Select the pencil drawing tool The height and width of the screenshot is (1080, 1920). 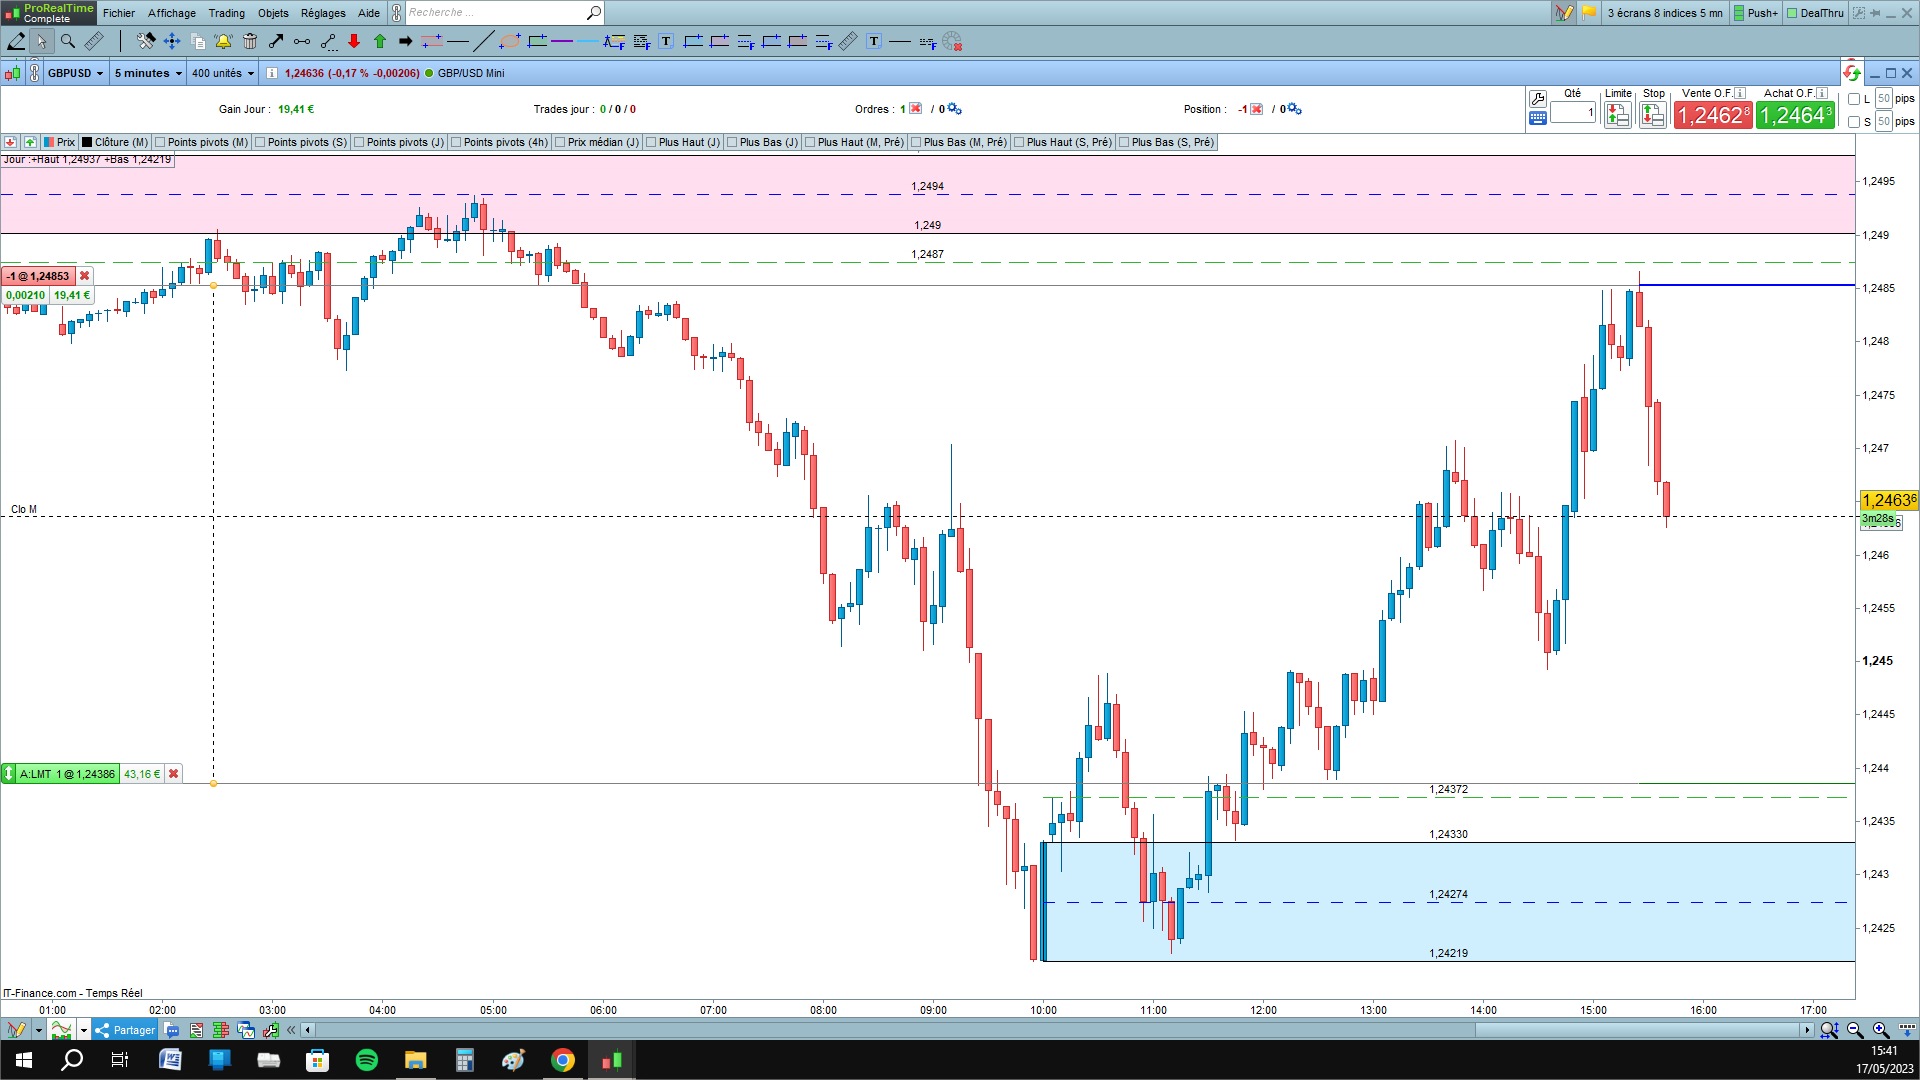click(16, 41)
